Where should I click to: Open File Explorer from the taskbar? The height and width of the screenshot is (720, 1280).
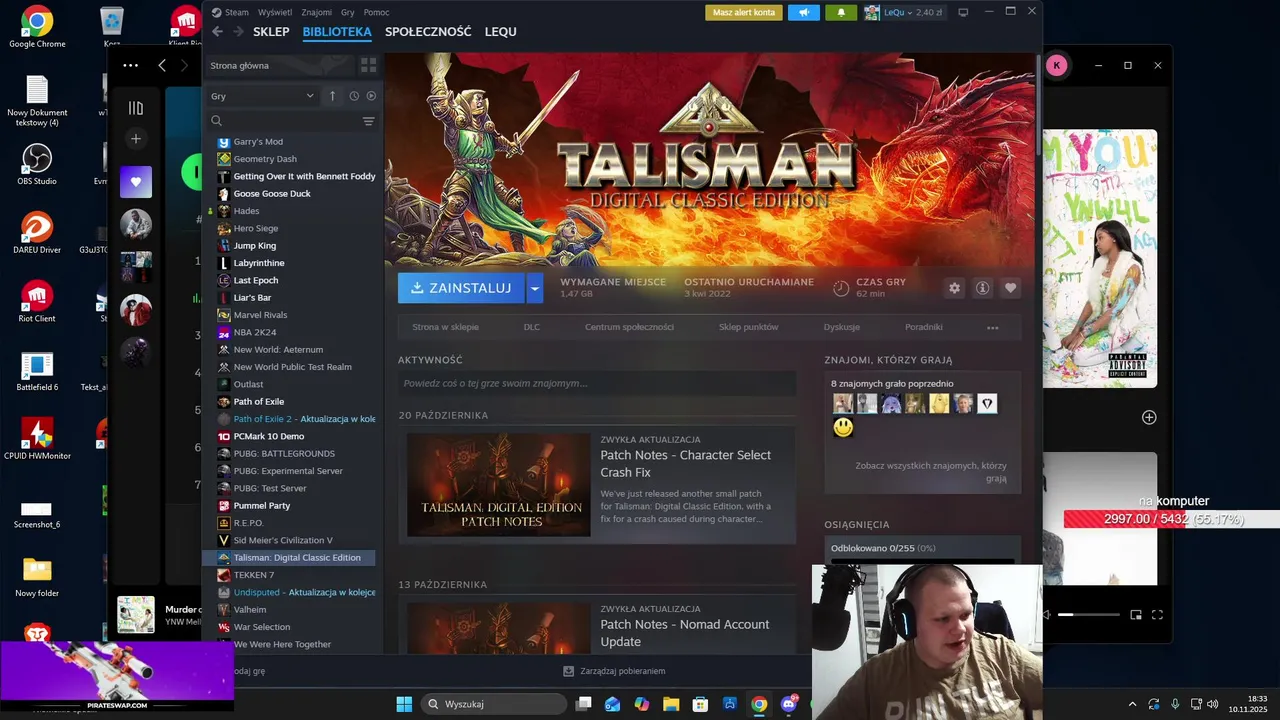coord(671,704)
